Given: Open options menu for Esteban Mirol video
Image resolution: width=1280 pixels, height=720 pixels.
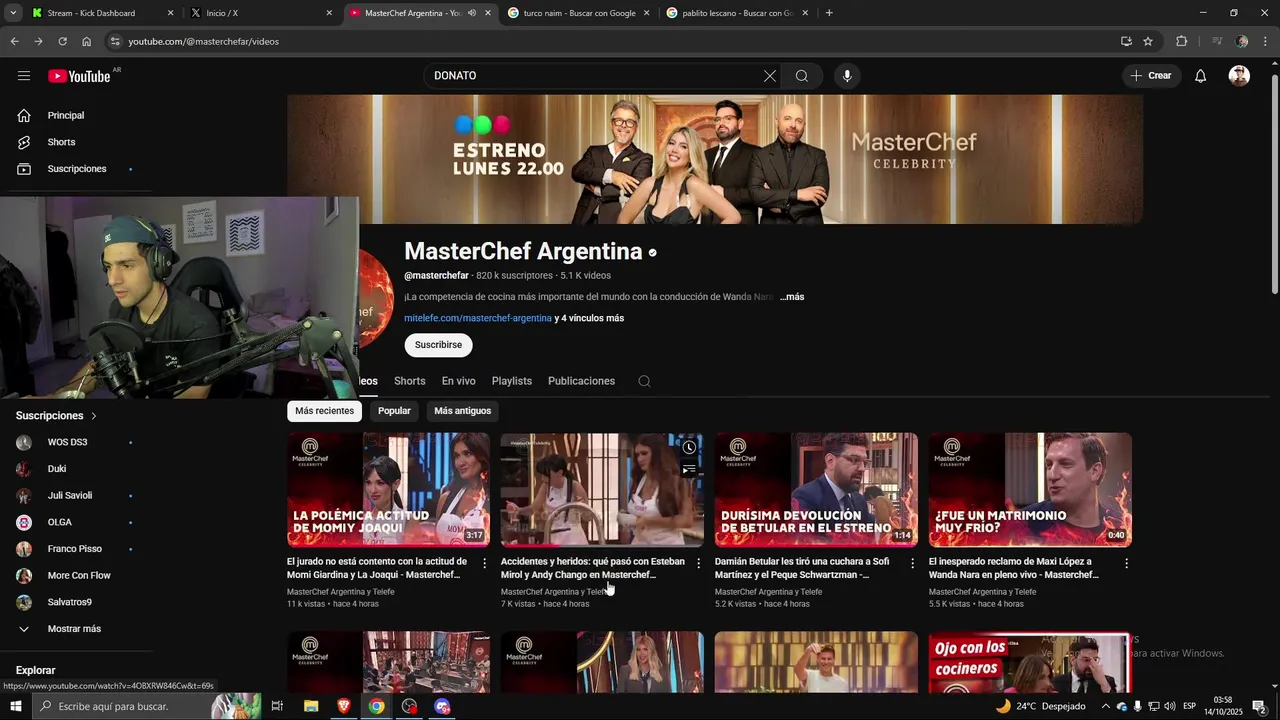Looking at the screenshot, I should 698,563.
